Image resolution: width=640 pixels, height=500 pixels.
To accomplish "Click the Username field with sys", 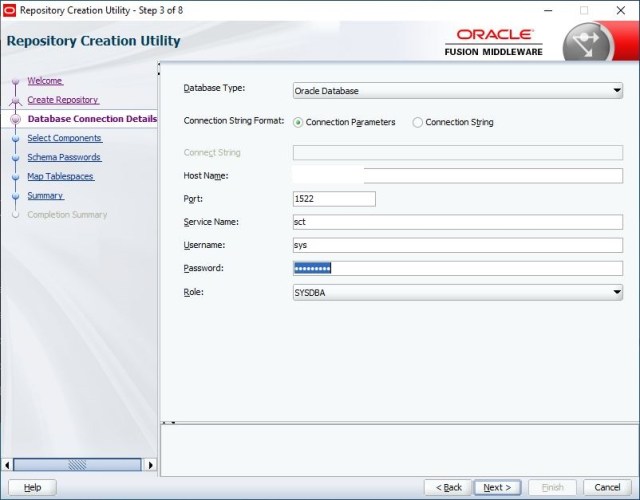I will pyautogui.click(x=458, y=245).
